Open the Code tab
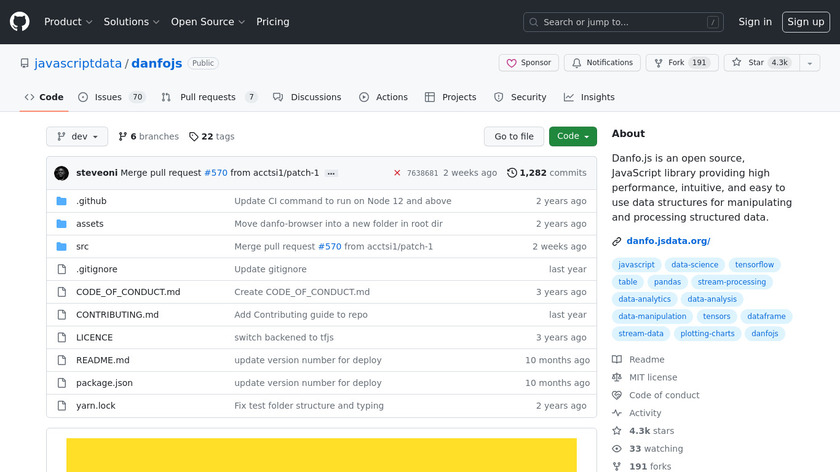This screenshot has width=840, height=472. [44, 97]
